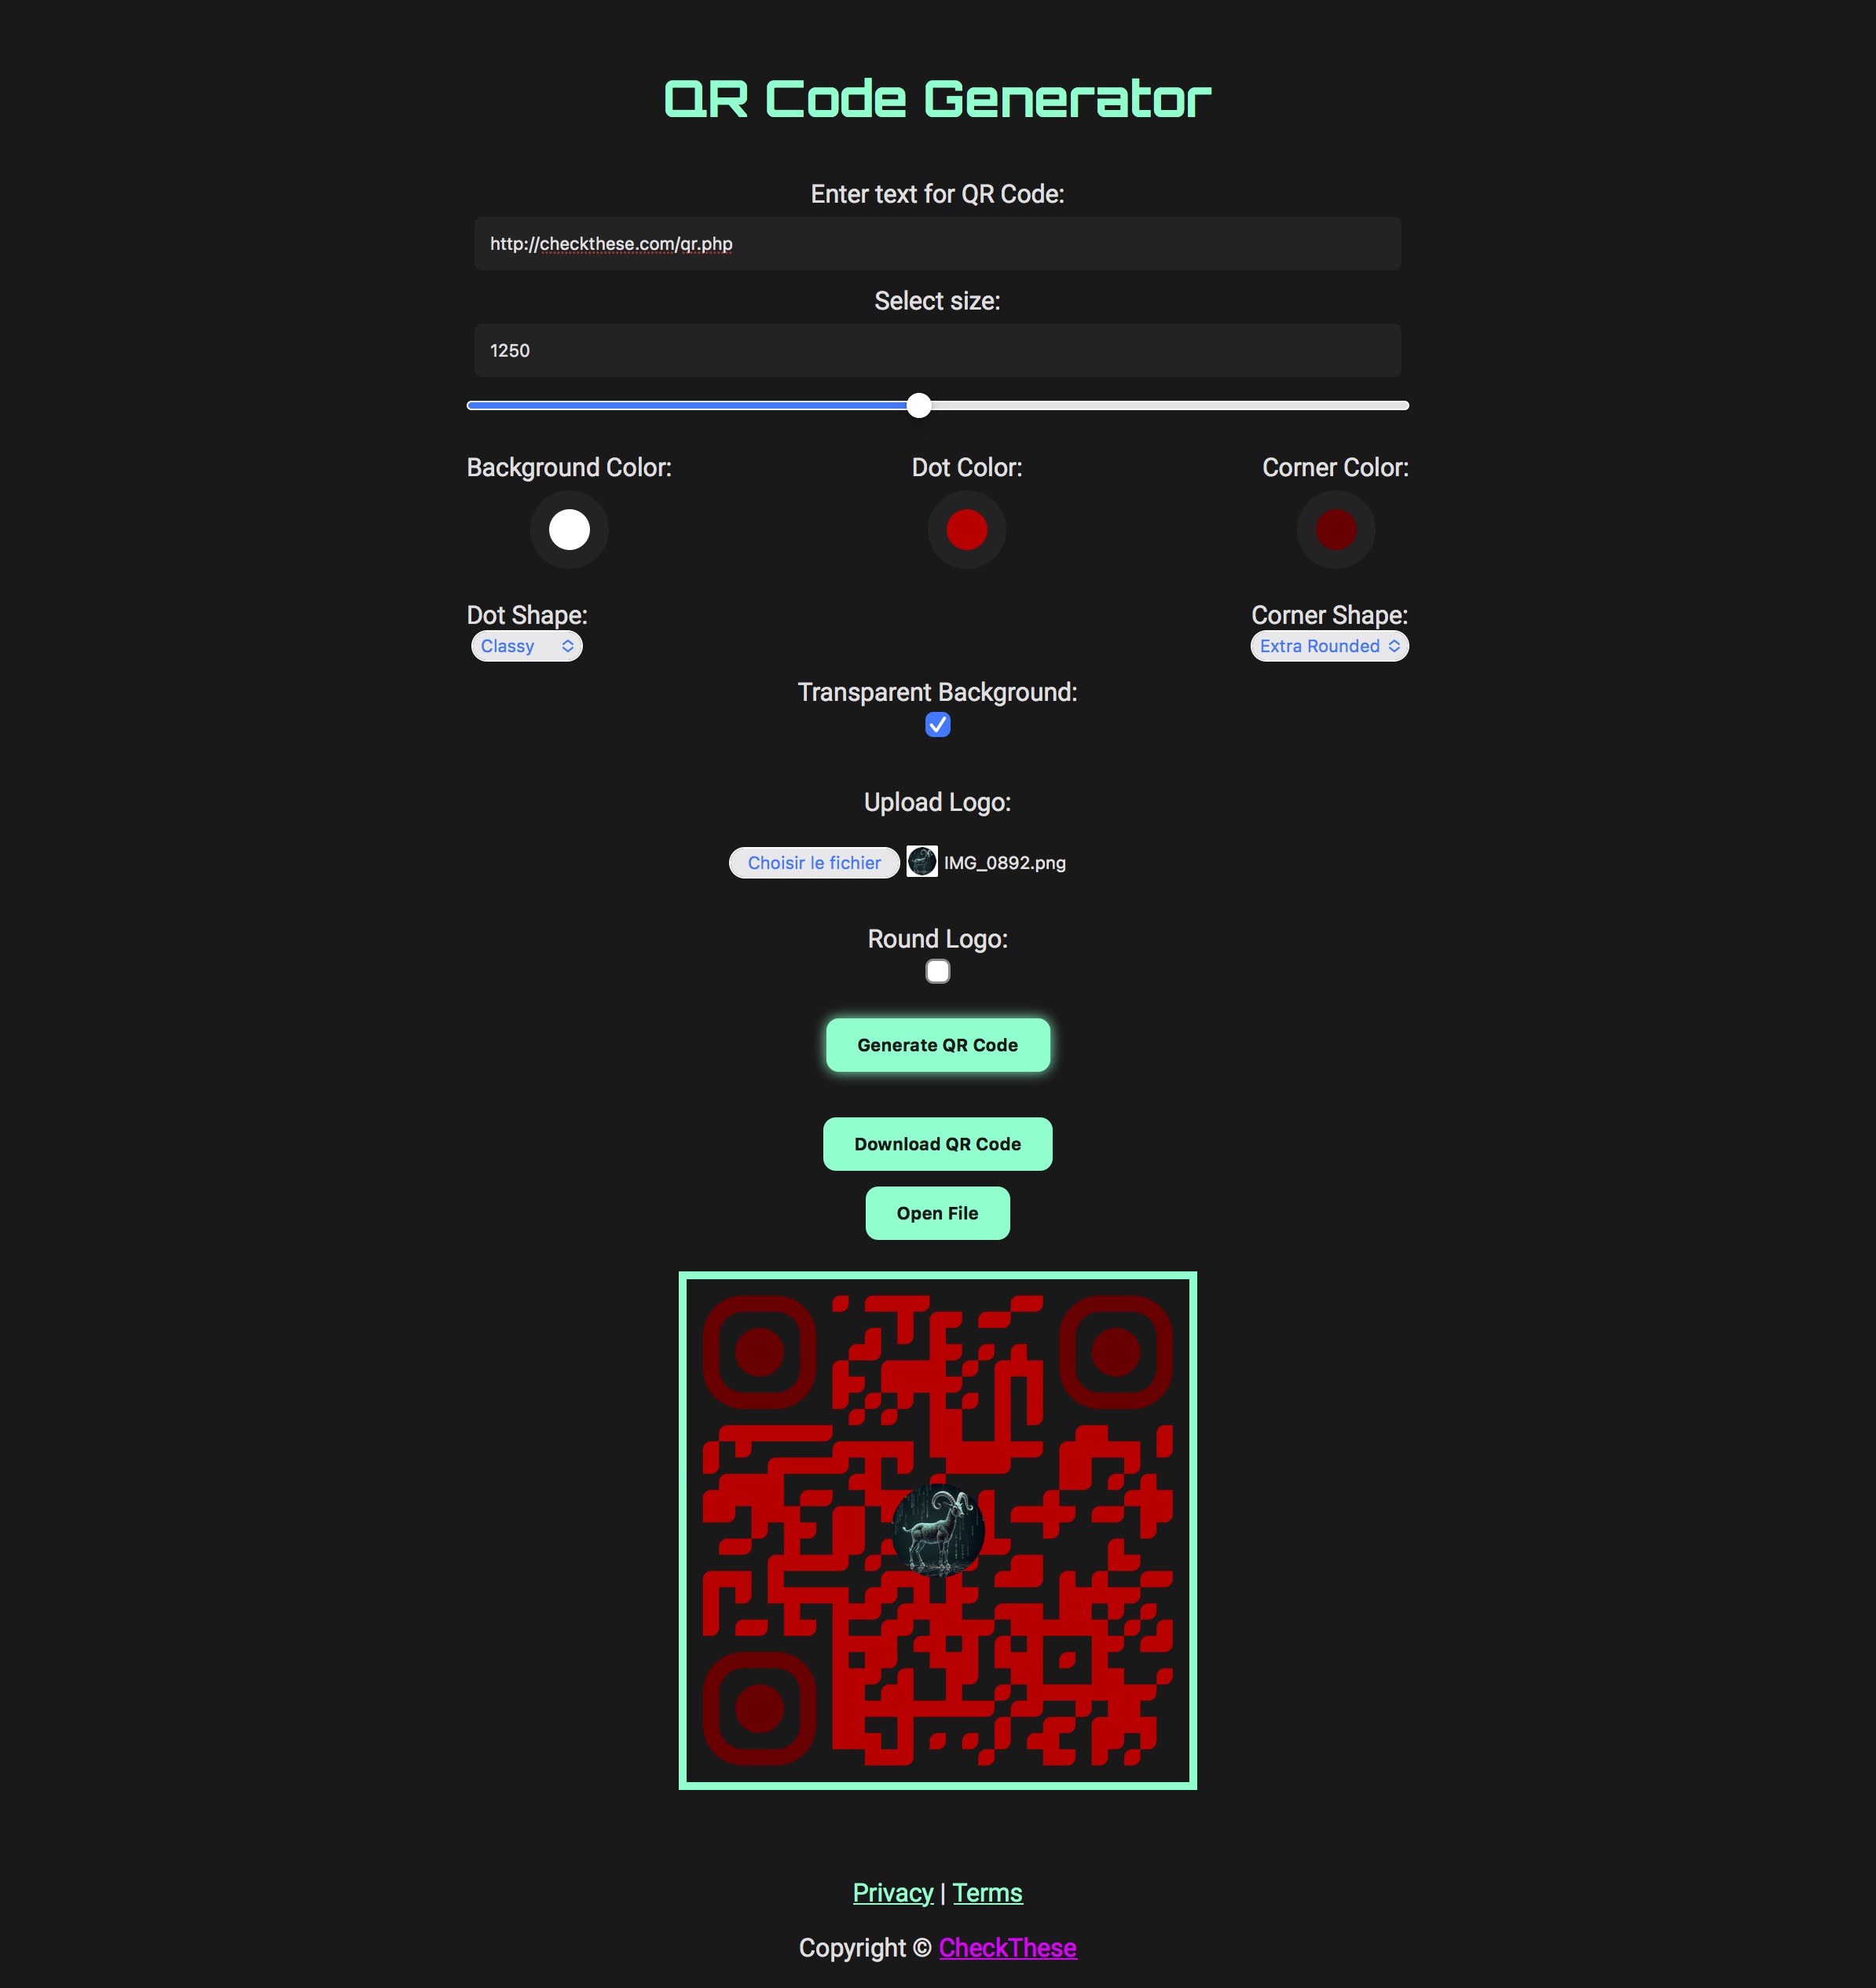
Task: Enable the Round Logo checkbox
Action: 936,972
